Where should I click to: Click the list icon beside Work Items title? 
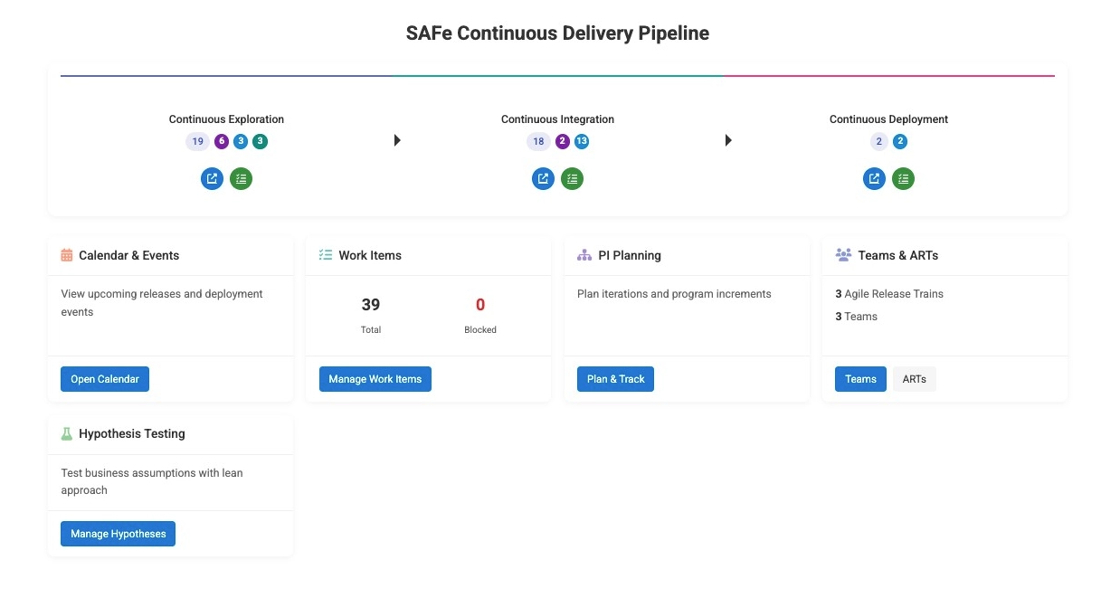tap(325, 255)
